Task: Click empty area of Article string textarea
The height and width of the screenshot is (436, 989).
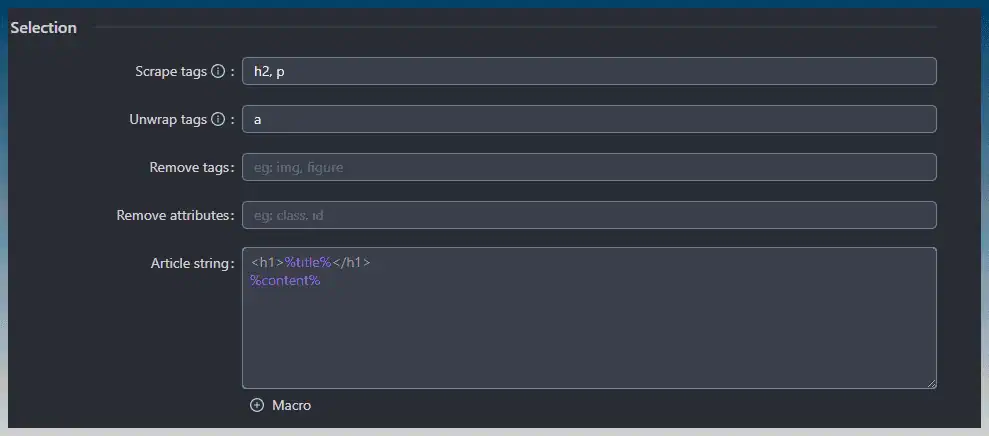Action: tap(589, 341)
